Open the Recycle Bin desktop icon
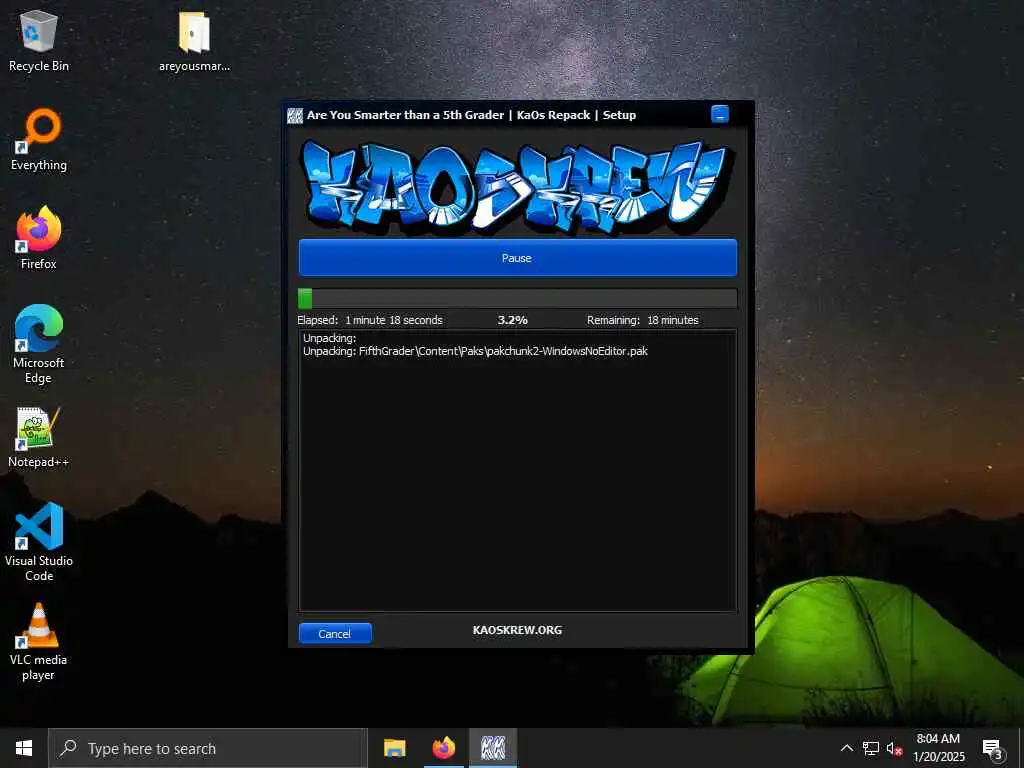Viewport: 1024px width, 768px height. coord(39,40)
